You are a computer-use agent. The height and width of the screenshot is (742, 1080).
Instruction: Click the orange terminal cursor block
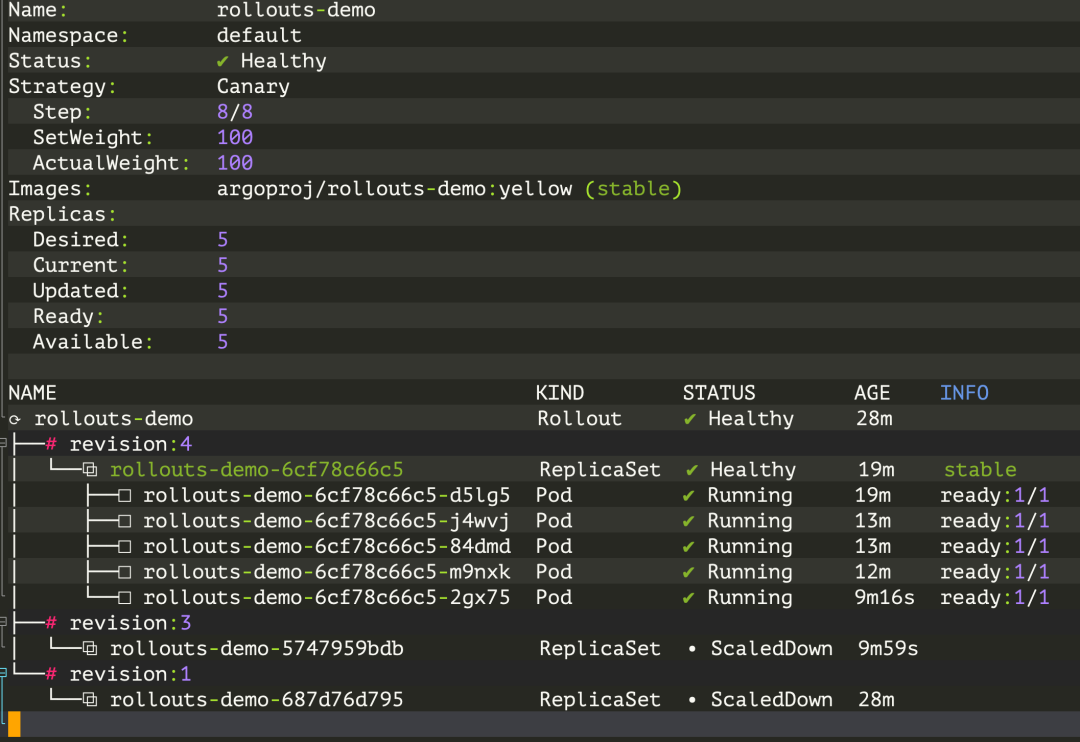click(14, 724)
